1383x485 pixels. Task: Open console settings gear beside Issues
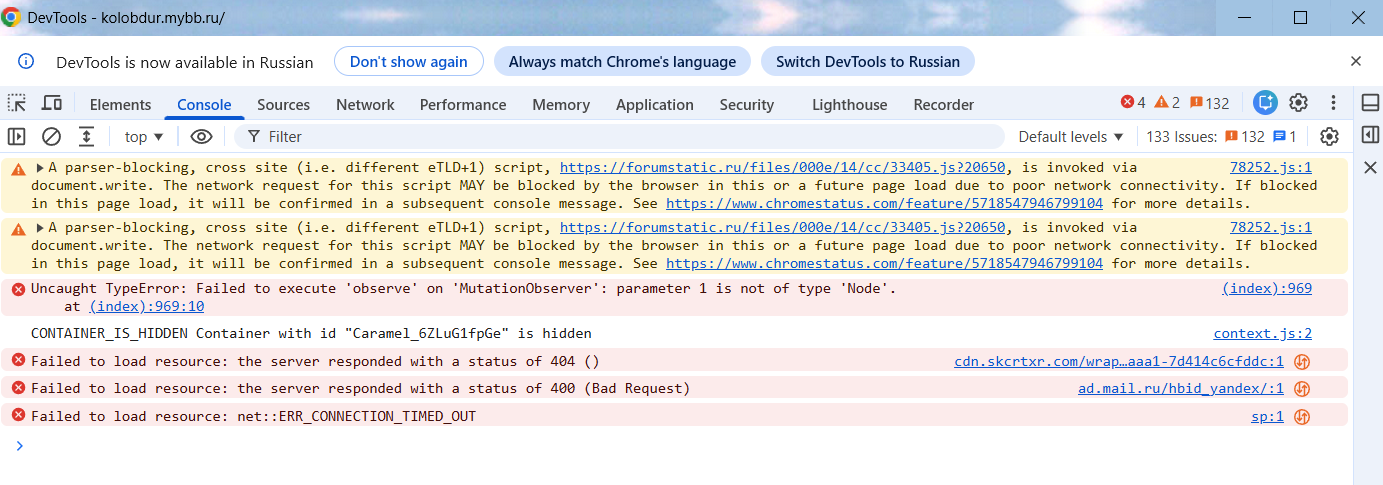pos(1329,136)
